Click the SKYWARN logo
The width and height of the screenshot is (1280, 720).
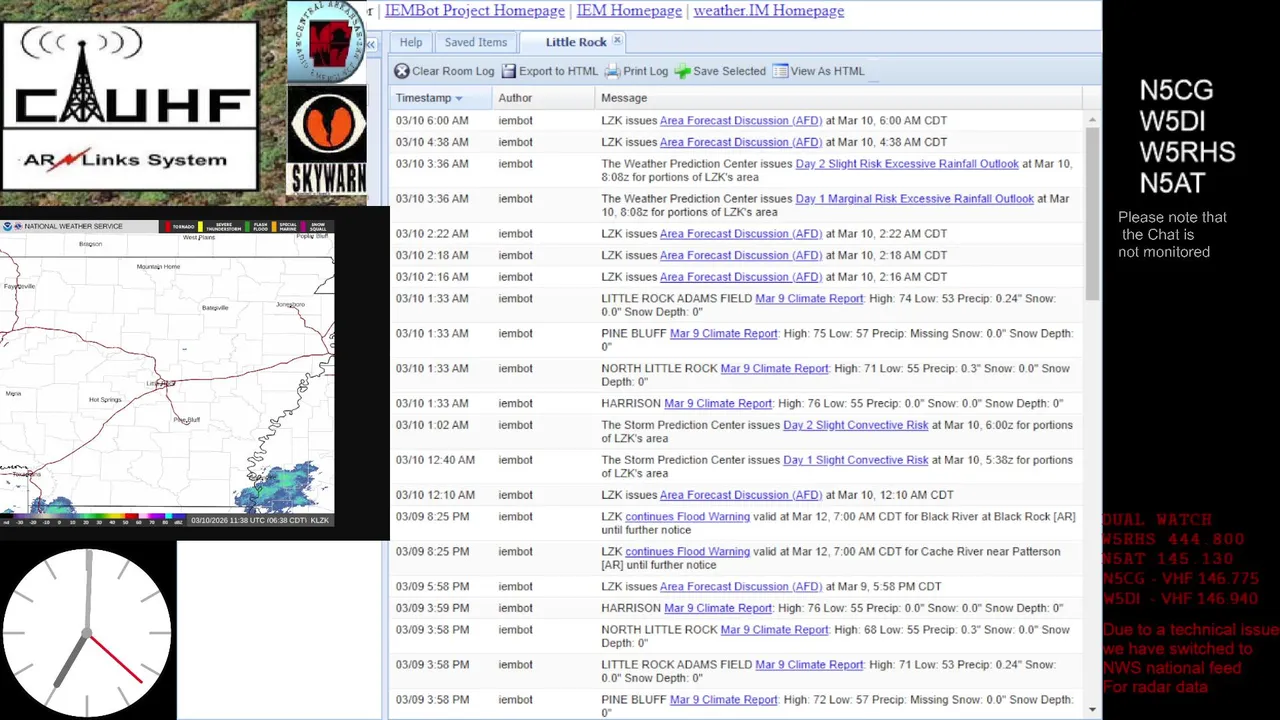327,140
